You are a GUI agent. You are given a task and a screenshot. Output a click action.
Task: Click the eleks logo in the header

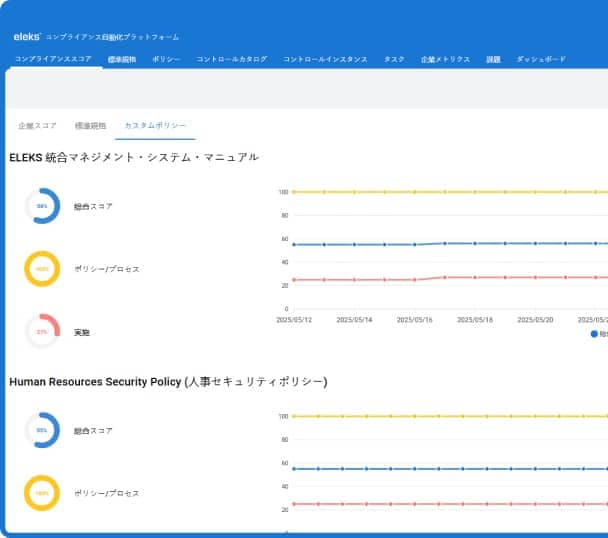coord(27,36)
